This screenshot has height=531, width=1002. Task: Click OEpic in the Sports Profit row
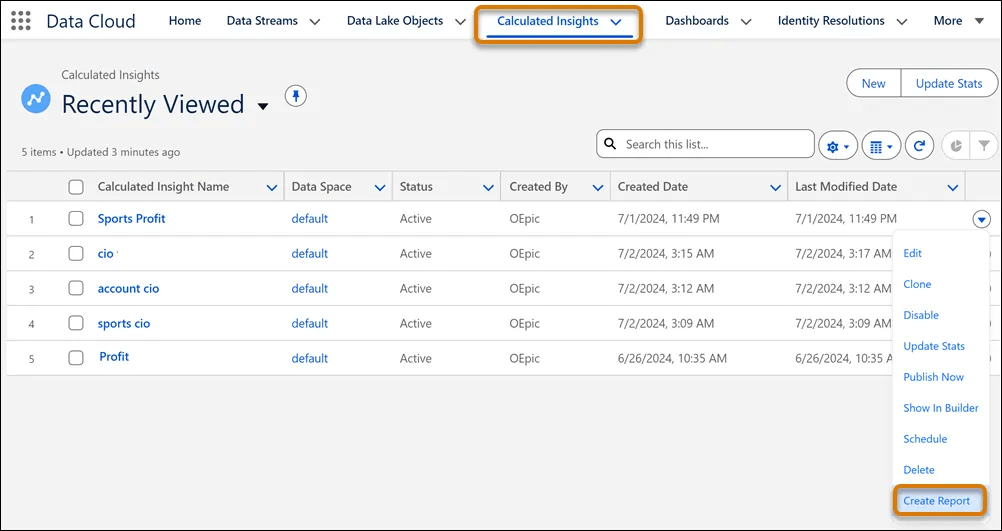click(524, 219)
